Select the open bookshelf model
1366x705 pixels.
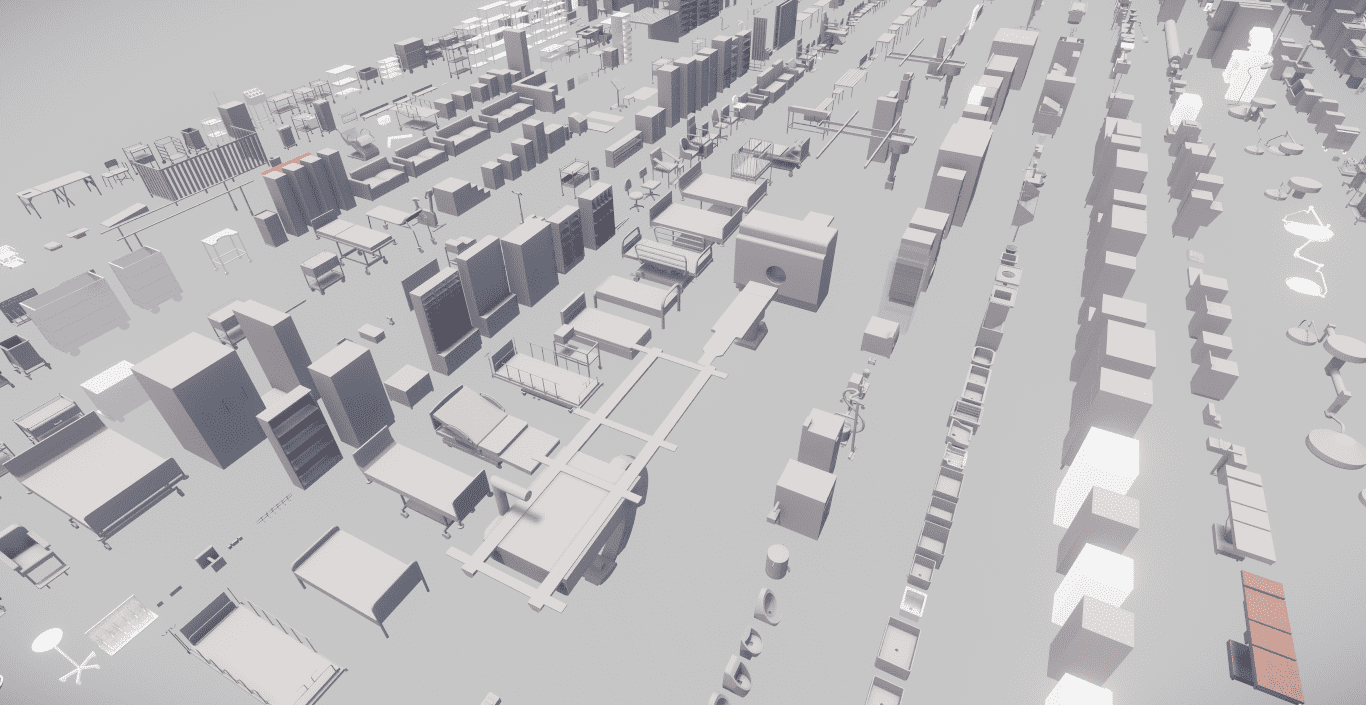tap(299, 436)
